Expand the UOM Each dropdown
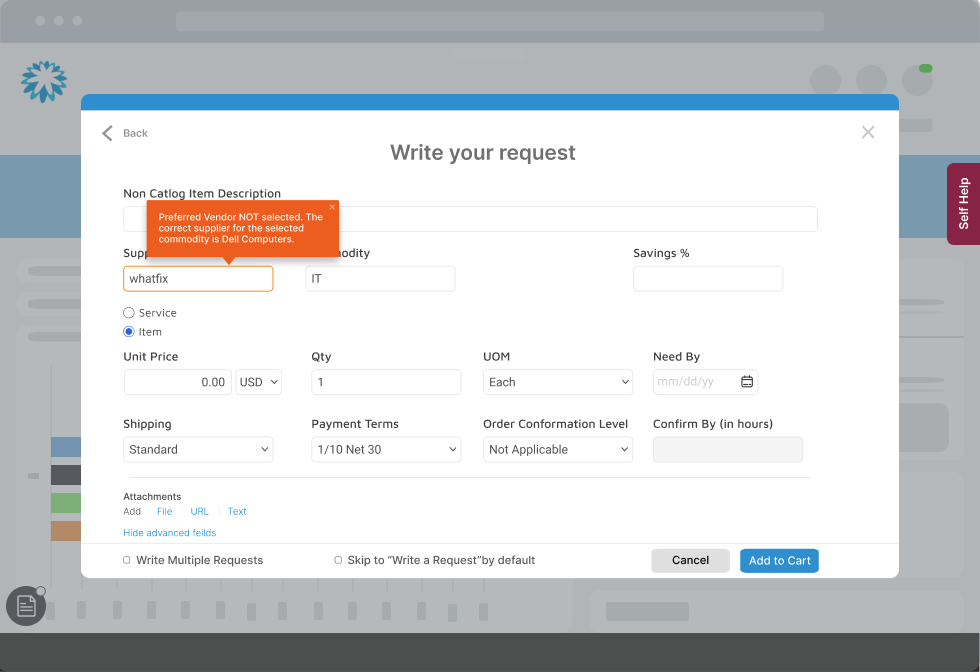 [558, 382]
